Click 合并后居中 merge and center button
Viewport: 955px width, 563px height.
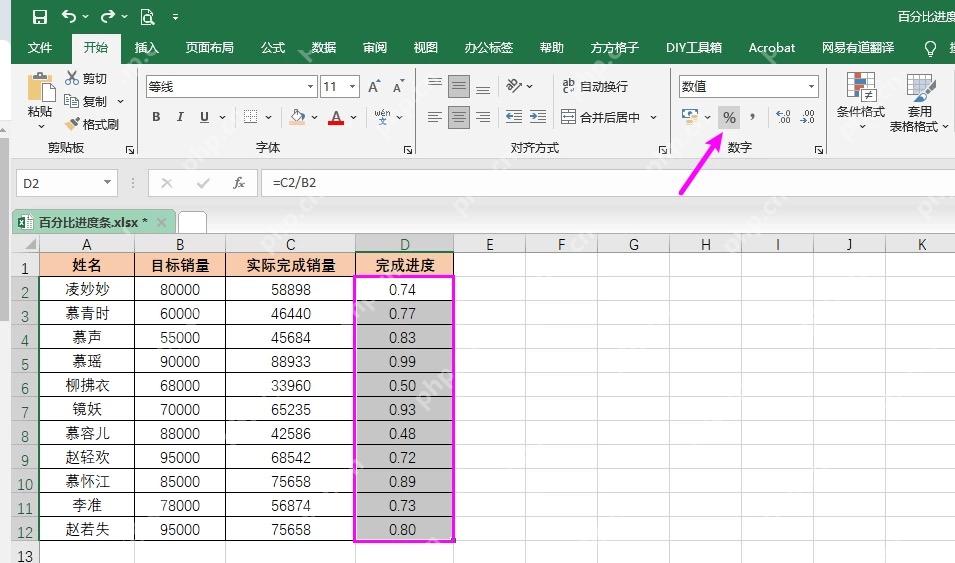(x=601, y=117)
